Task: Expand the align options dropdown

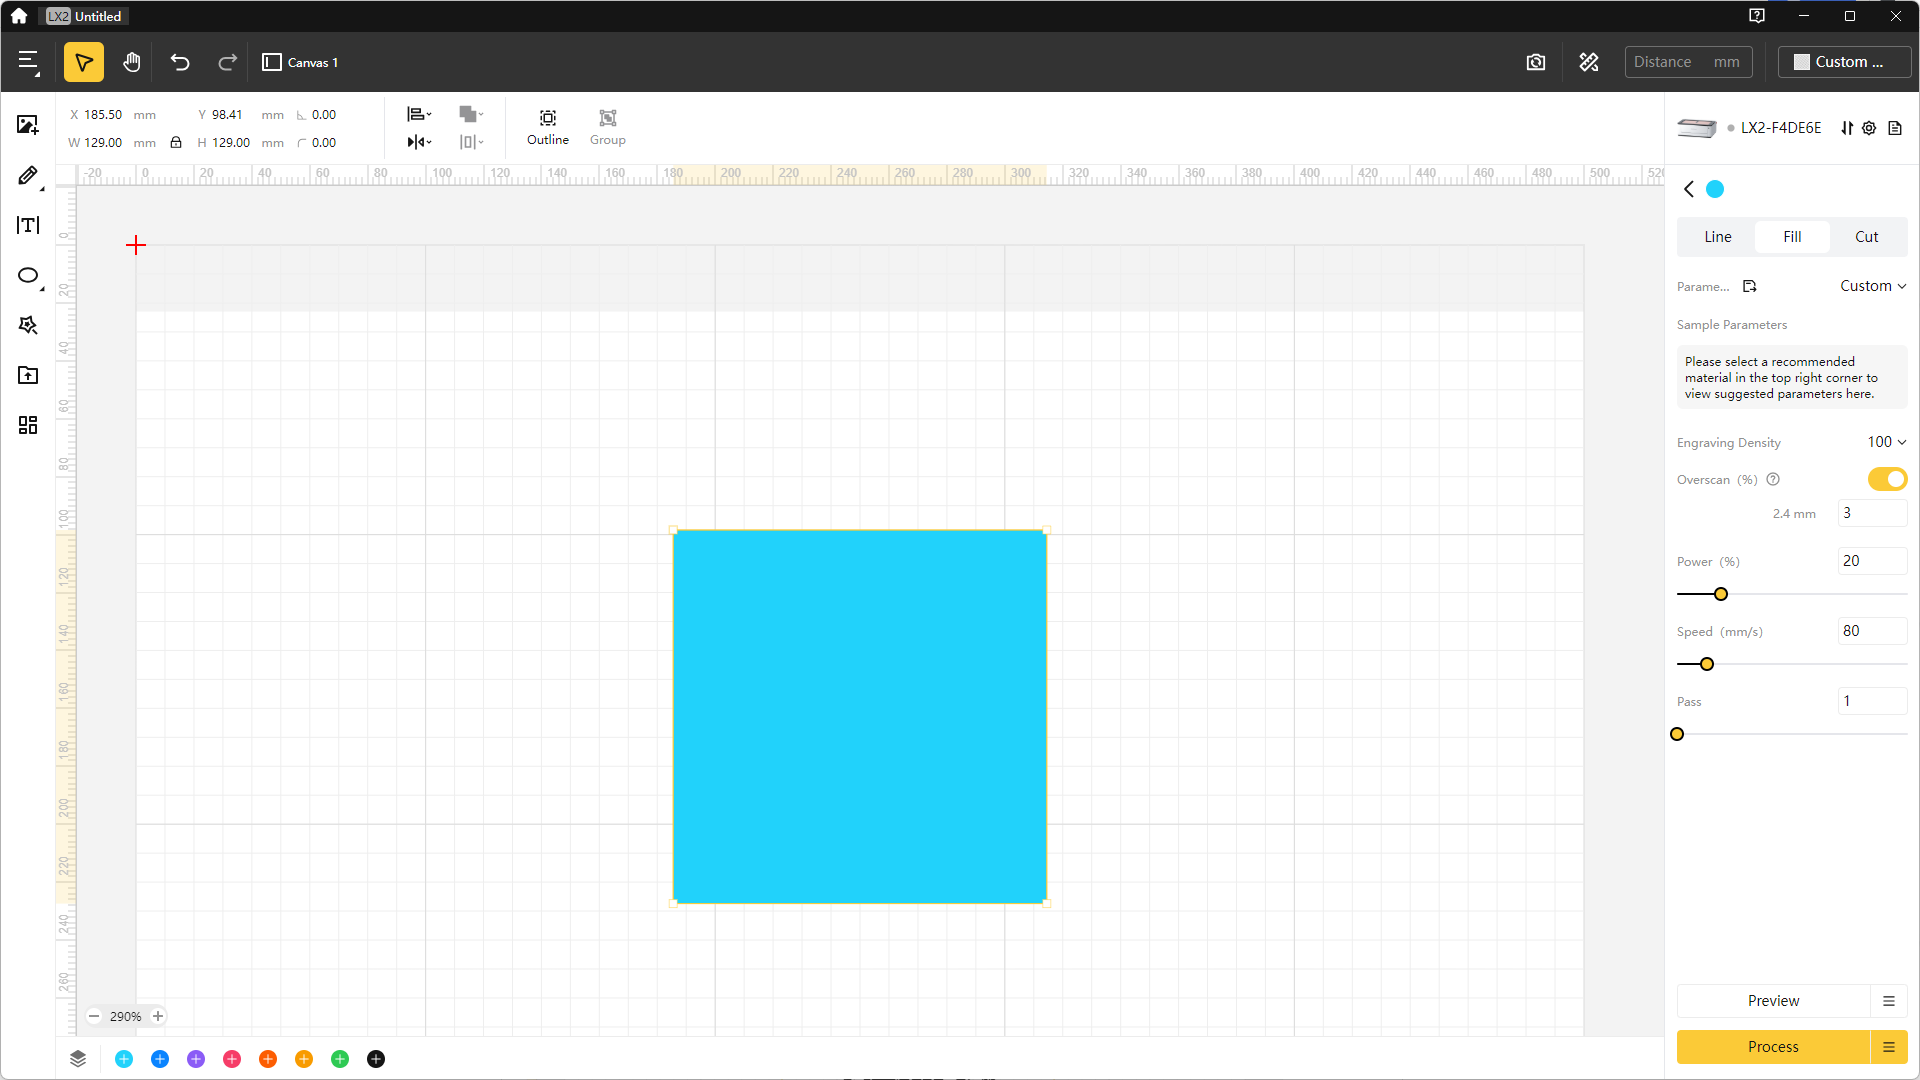Action: (x=420, y=114)
